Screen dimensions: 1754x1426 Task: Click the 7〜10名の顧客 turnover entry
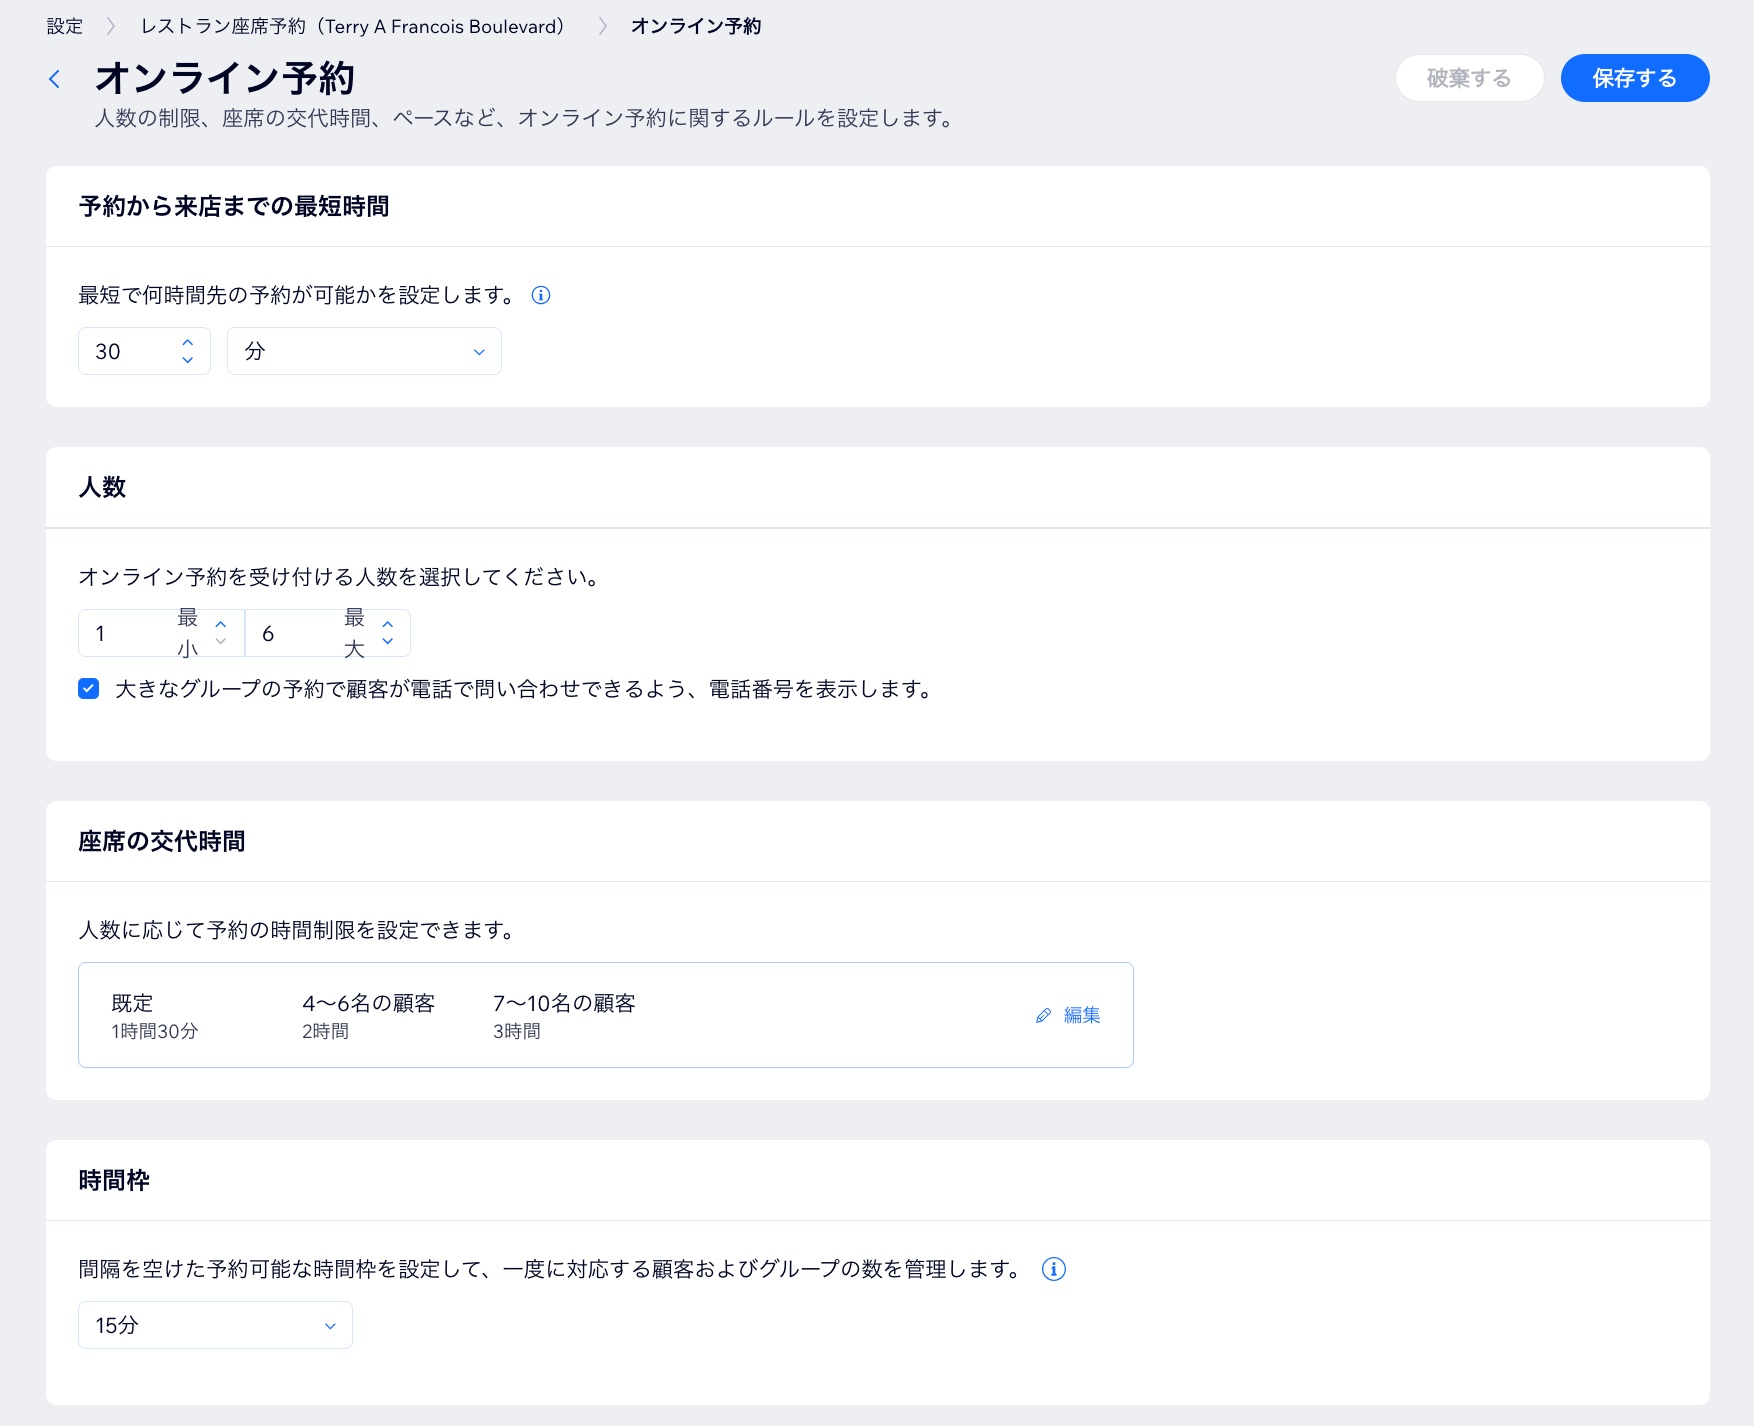tap(564, 1016)
